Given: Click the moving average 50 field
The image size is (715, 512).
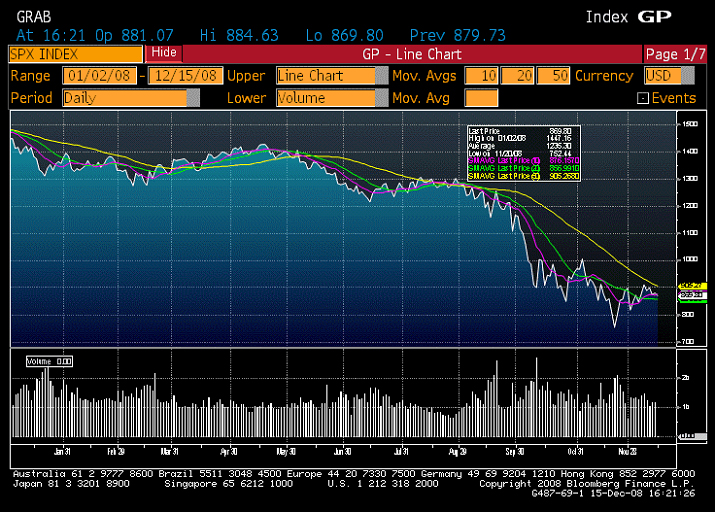Looking at the screenshot, I should tap(553, 76).
